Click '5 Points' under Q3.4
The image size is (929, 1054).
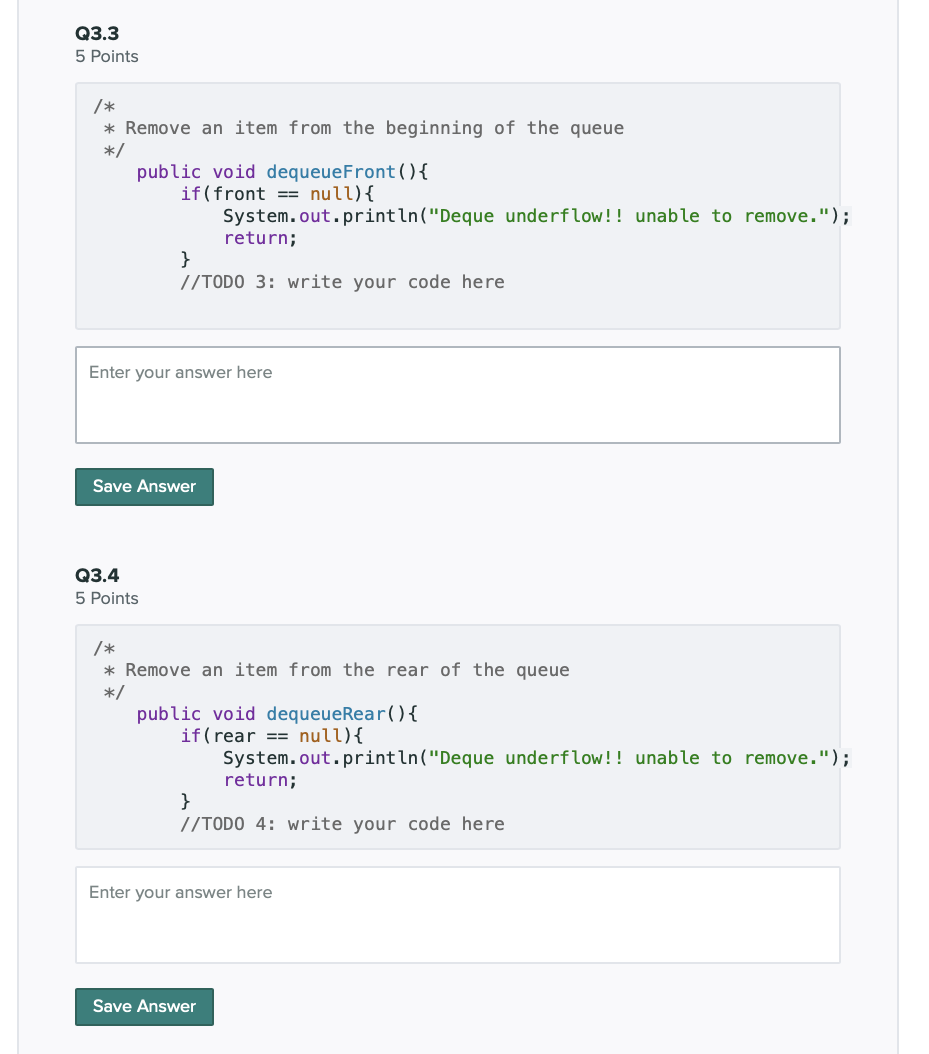click(x=107, y=598)
